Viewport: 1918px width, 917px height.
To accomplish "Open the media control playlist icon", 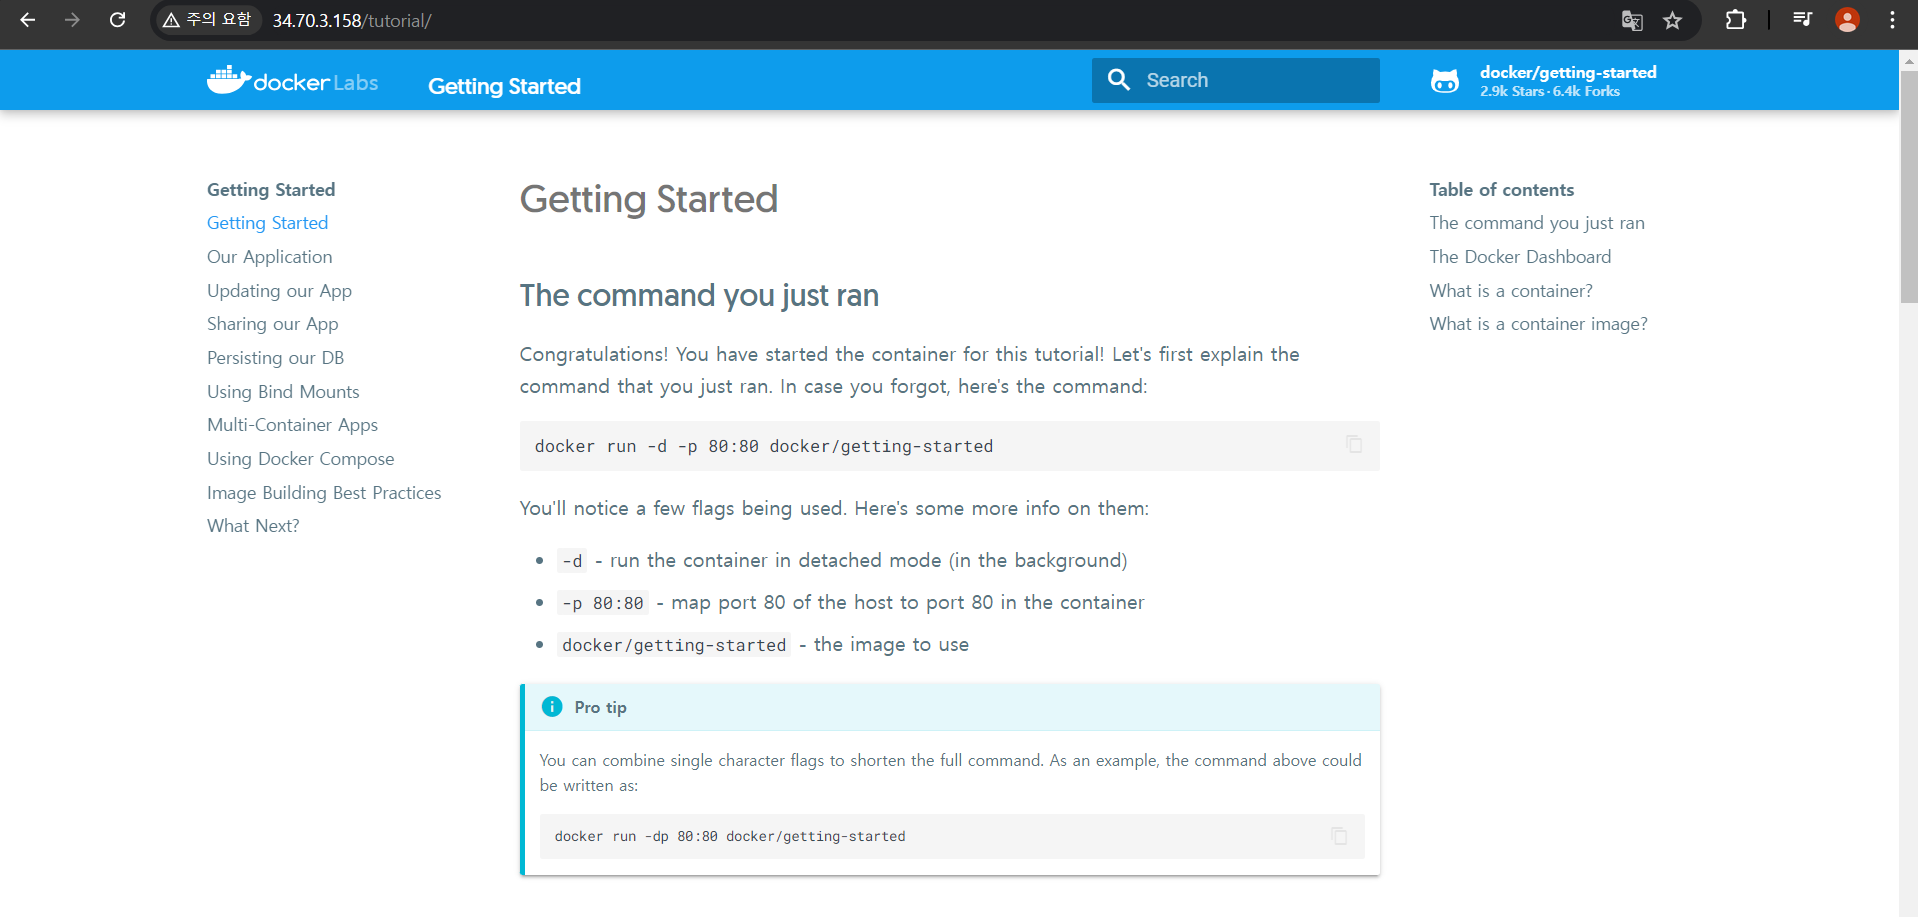I will coord(1802,20).
